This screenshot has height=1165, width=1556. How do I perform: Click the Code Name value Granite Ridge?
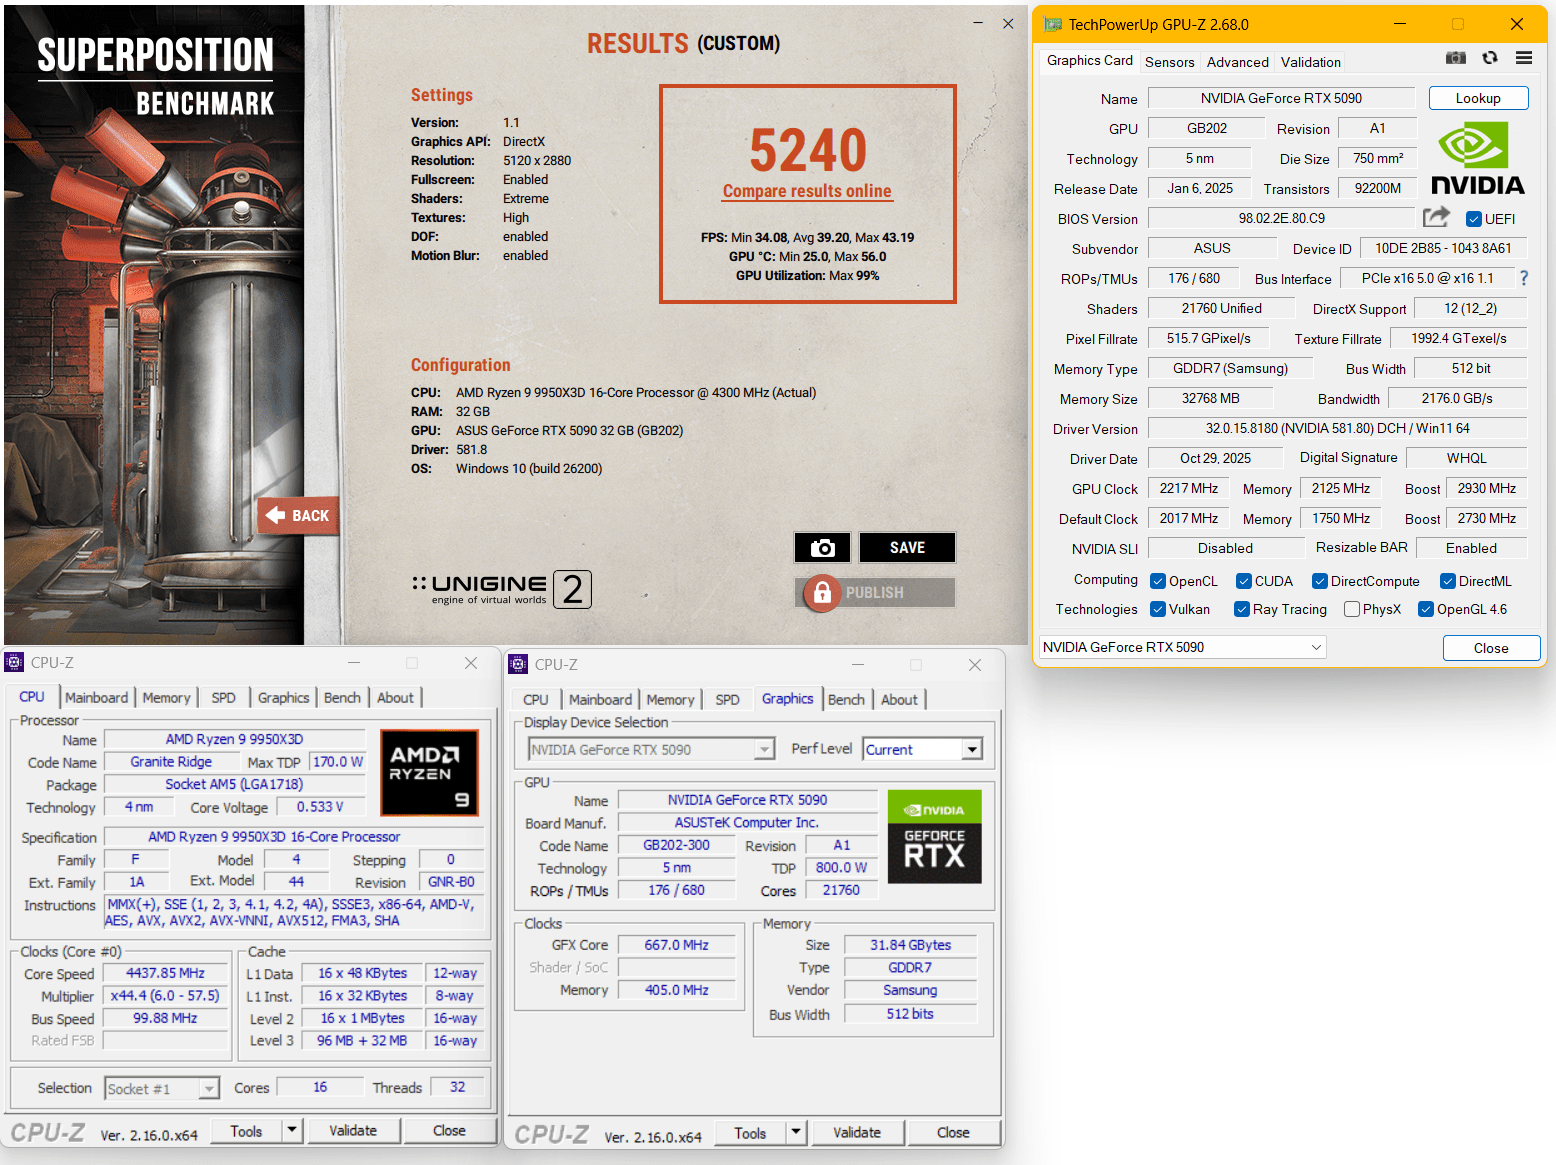click(x=171, y=762)
